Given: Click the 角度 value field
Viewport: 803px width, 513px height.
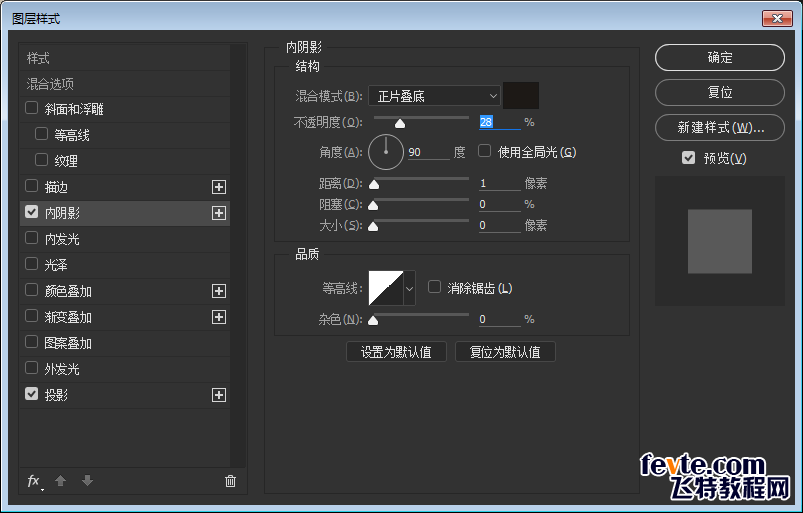Looking at the screenshot, I should pos(429,153).
